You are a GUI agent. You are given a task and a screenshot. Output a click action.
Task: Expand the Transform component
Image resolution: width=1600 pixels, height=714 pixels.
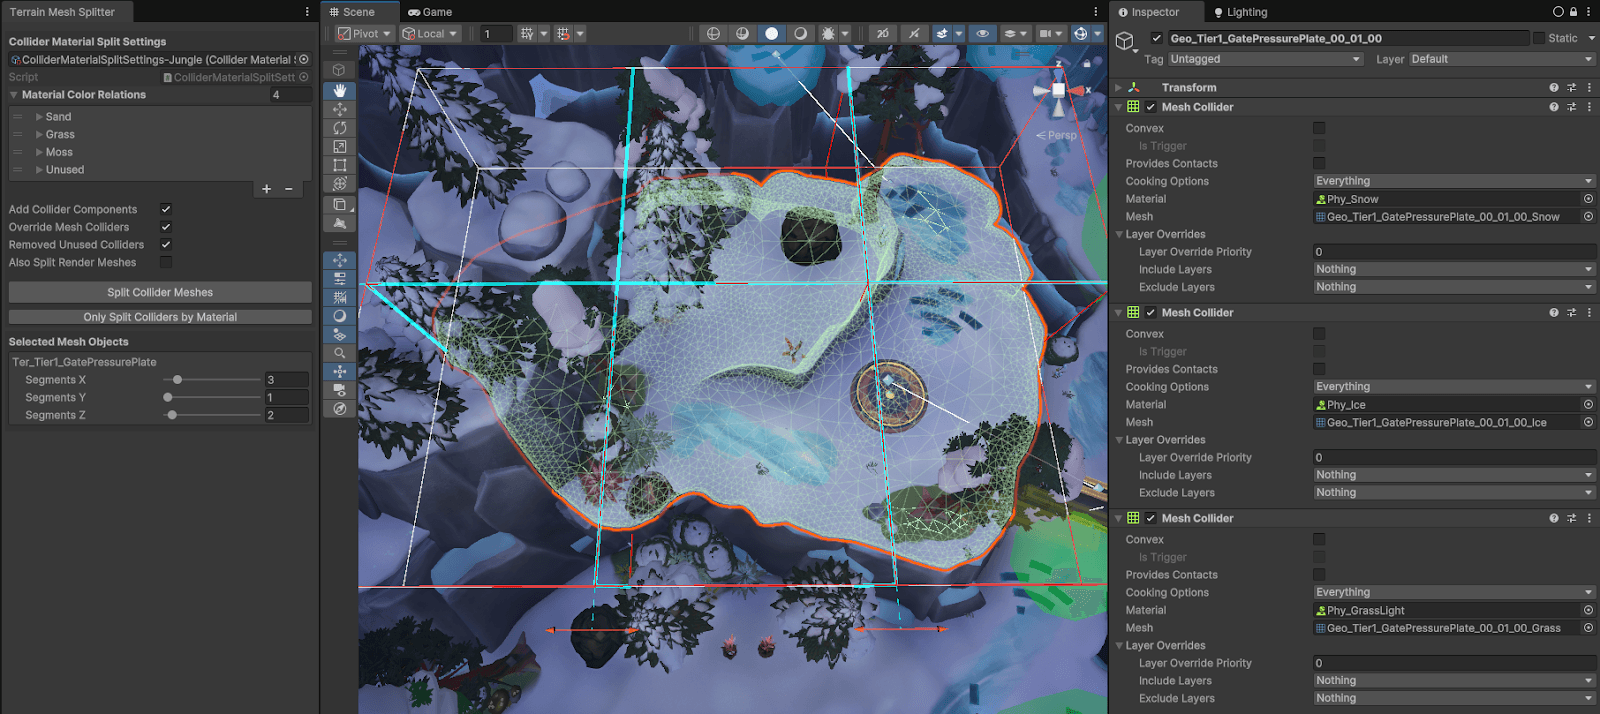1119,88
